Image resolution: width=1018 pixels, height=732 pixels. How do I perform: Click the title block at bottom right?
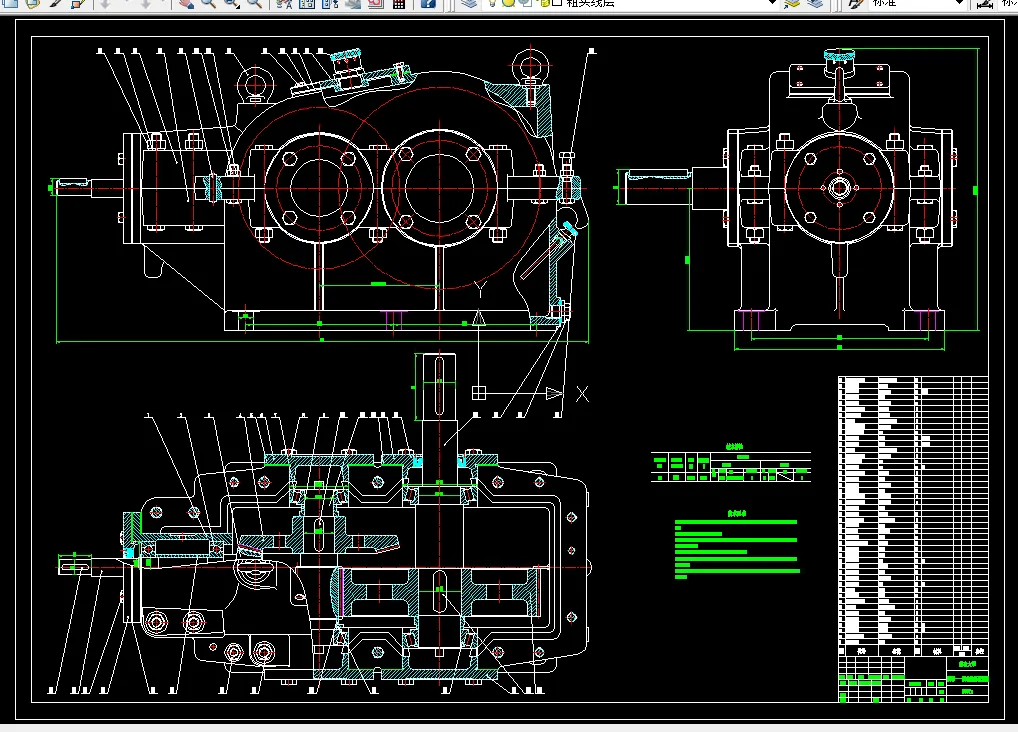(x=913, y=679)
